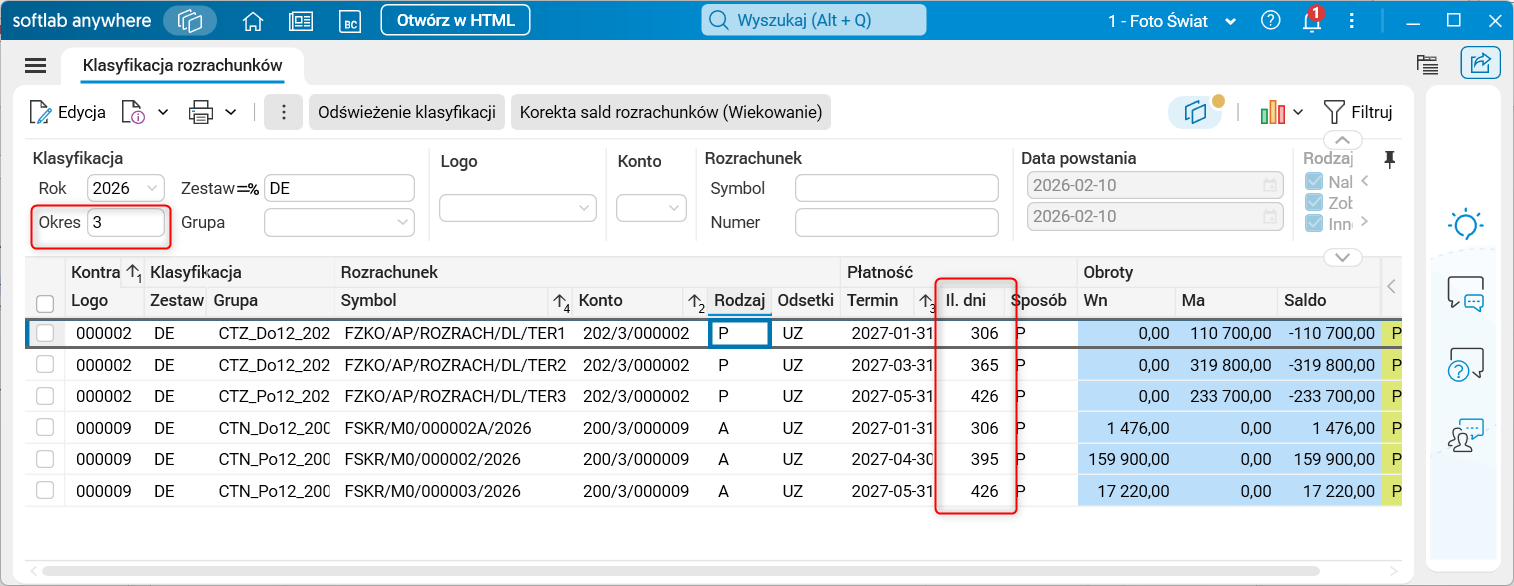1514x586 pixels.
Task: Tick the select-all checkbox in the table header
Action: tap(45, 303)
